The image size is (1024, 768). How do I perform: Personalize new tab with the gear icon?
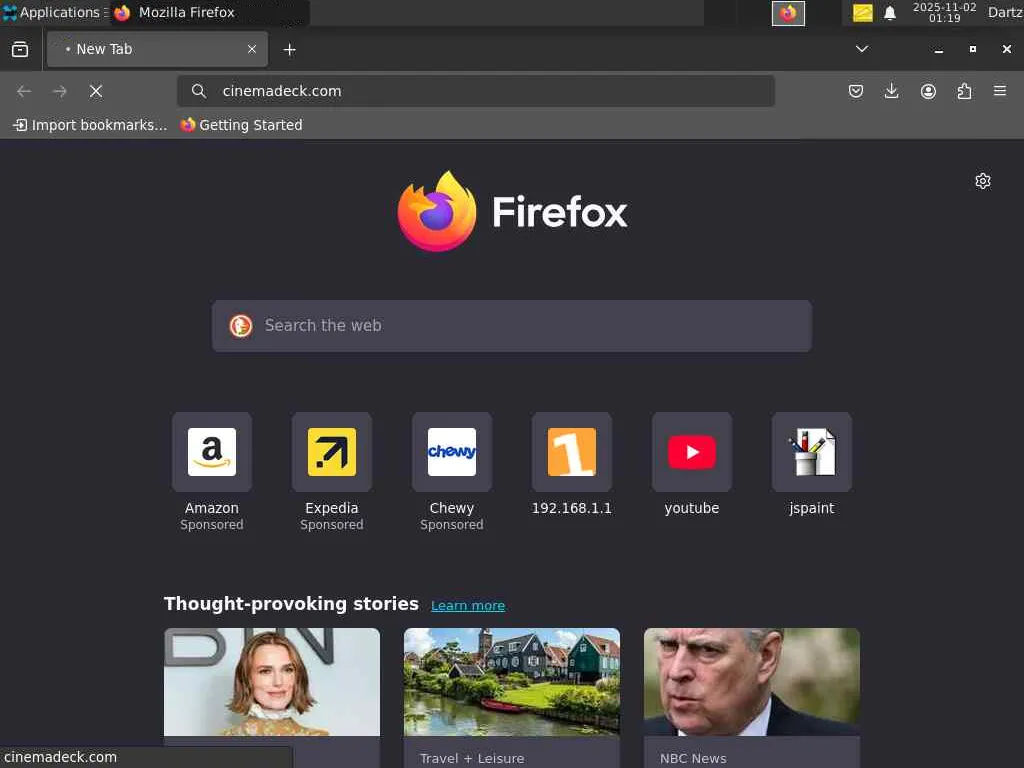click(983, 181)
